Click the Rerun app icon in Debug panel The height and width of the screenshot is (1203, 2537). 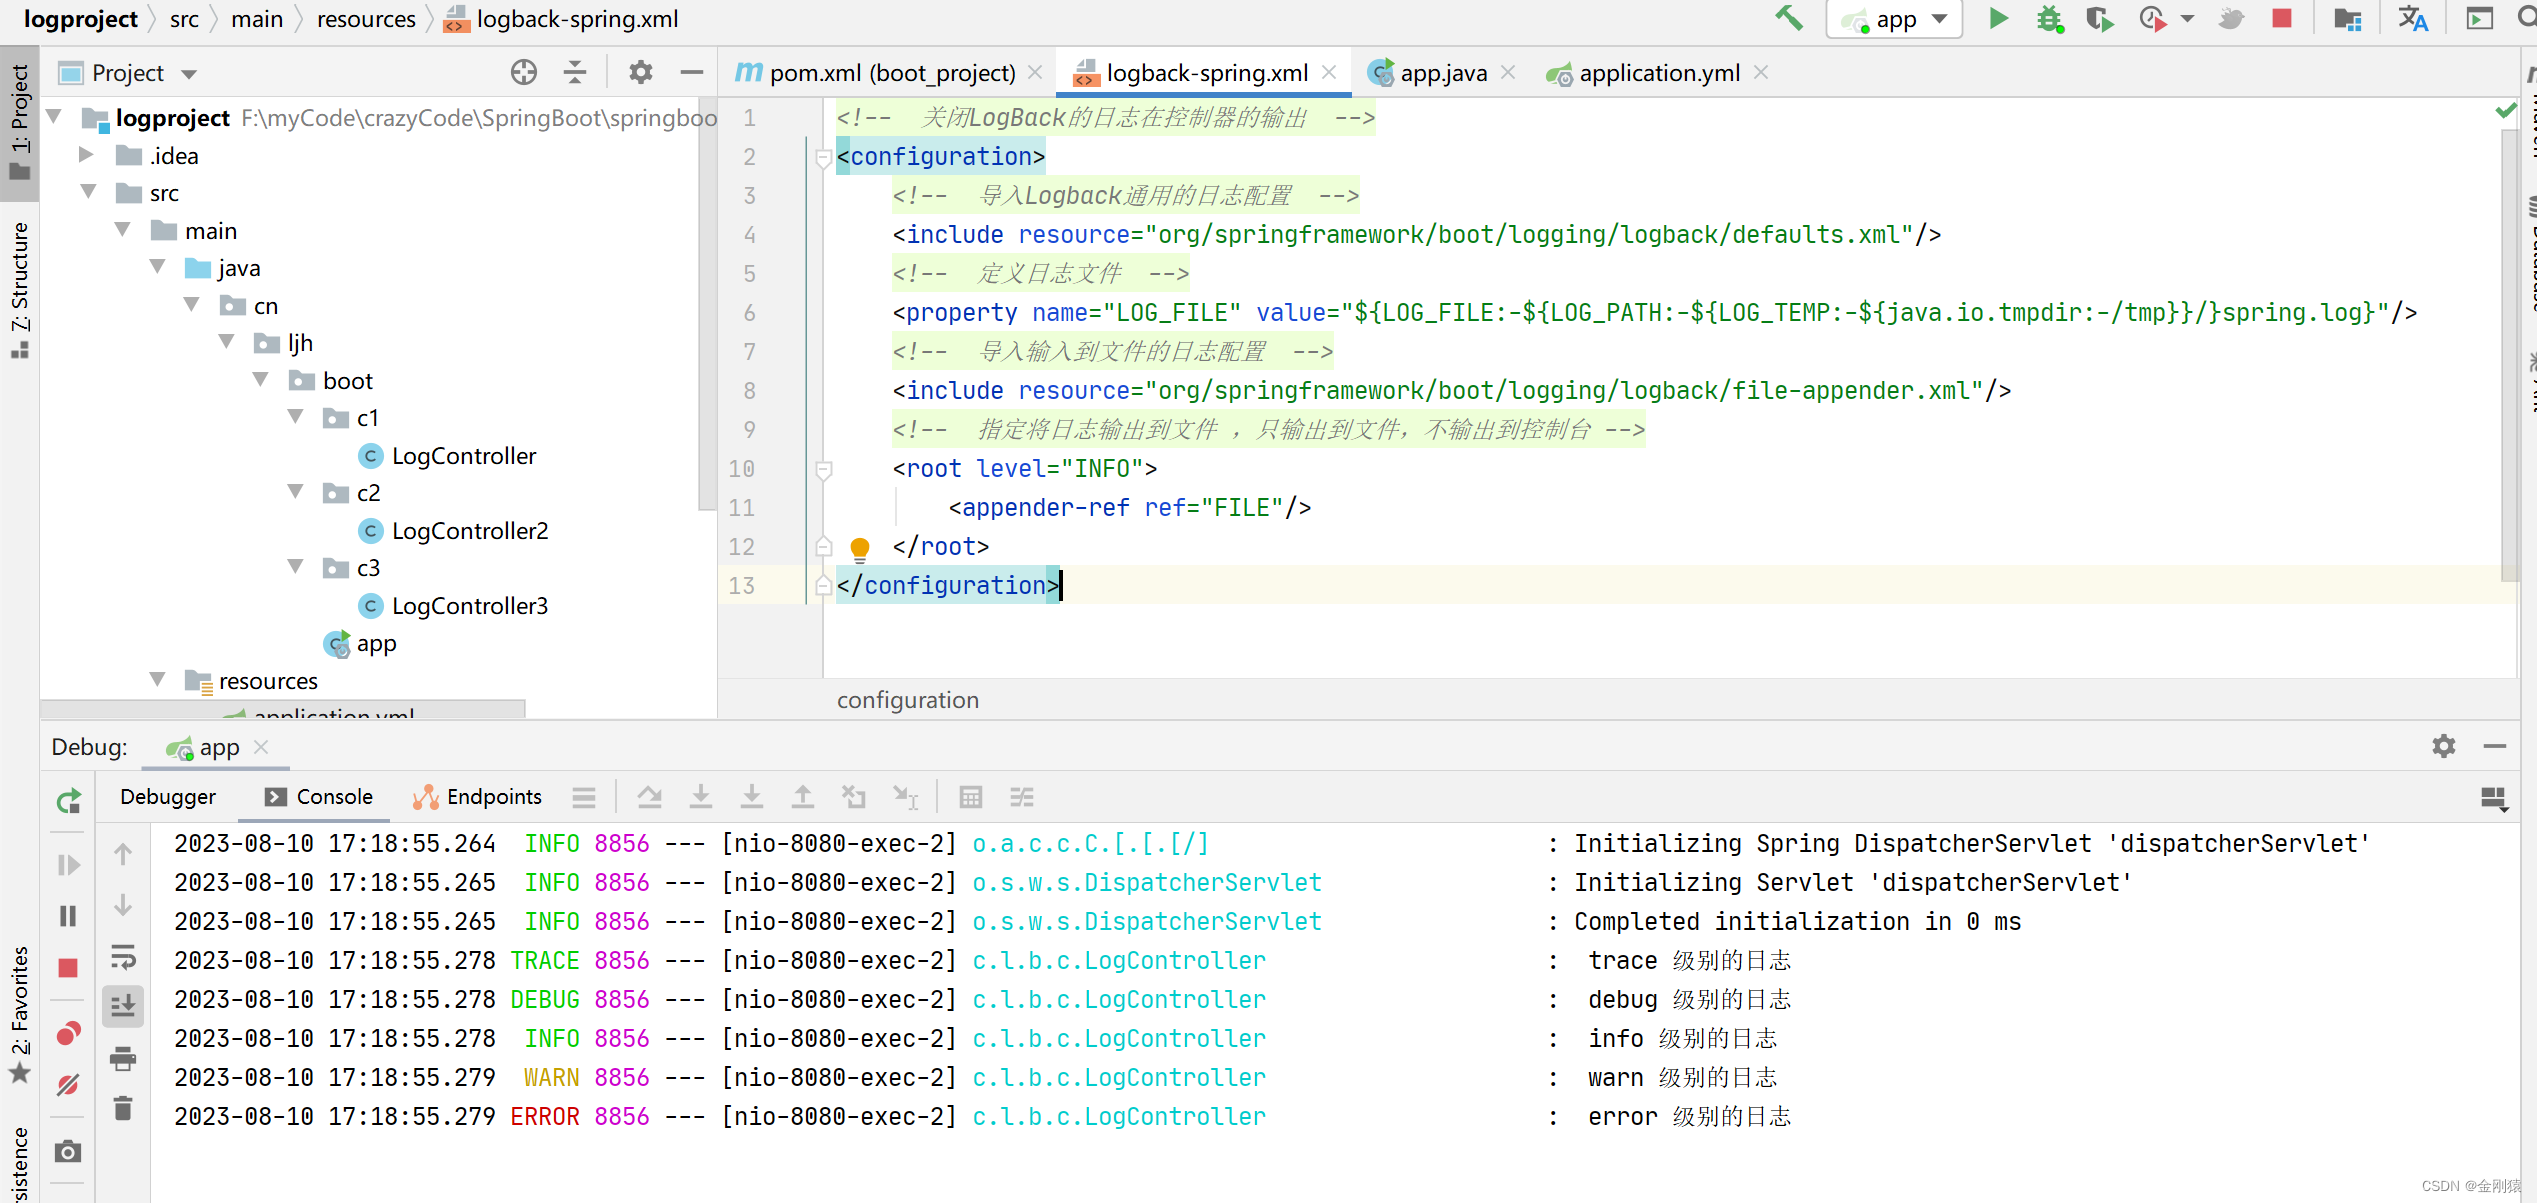(x=68, y=801)
